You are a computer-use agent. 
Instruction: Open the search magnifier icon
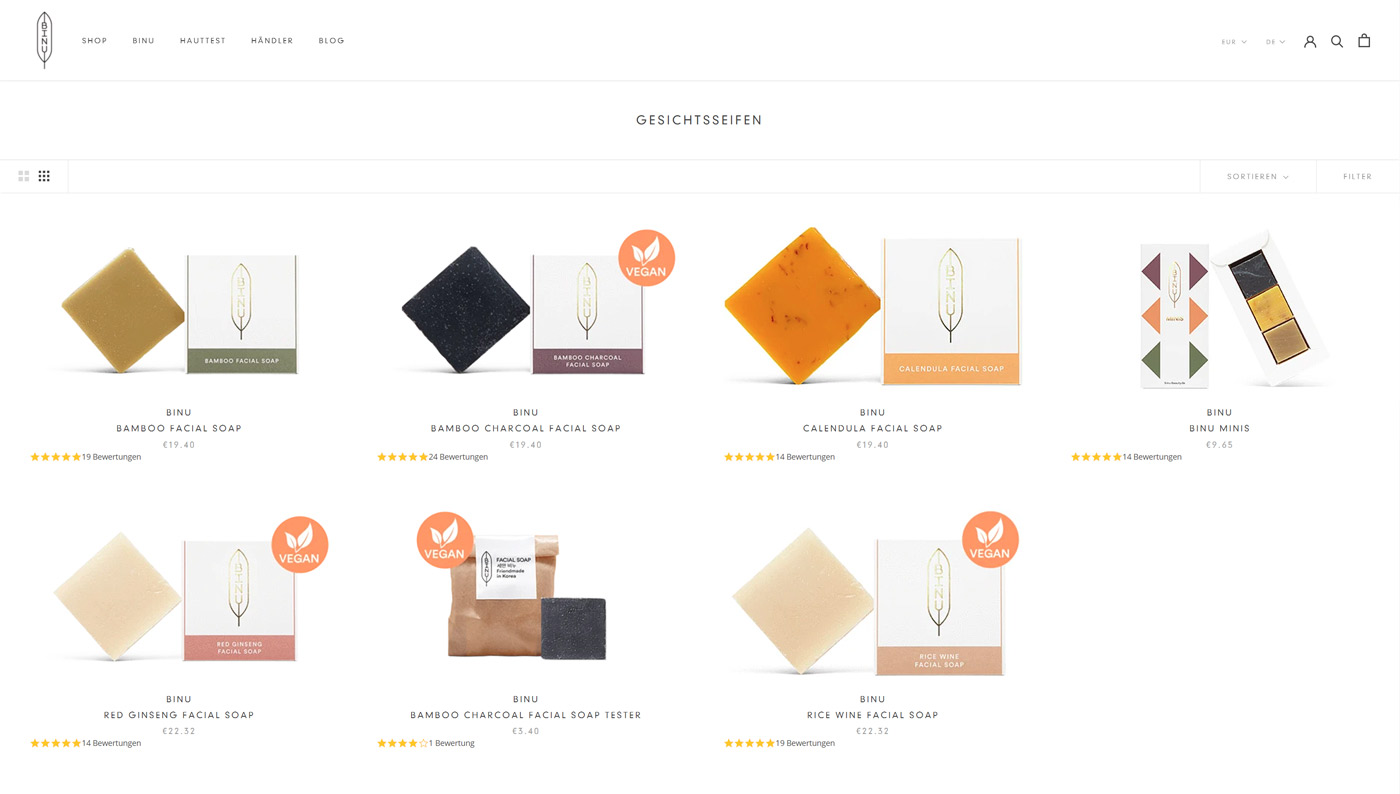click(1337, 41)
